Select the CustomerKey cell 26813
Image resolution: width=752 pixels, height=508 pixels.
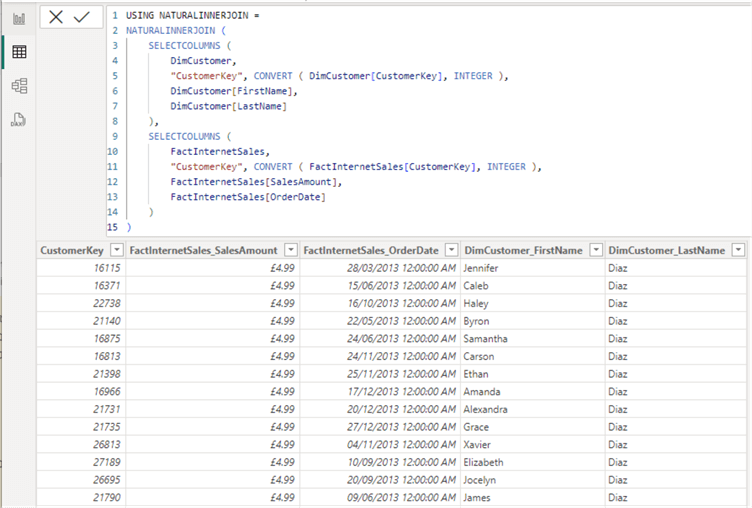pos(81,445)
